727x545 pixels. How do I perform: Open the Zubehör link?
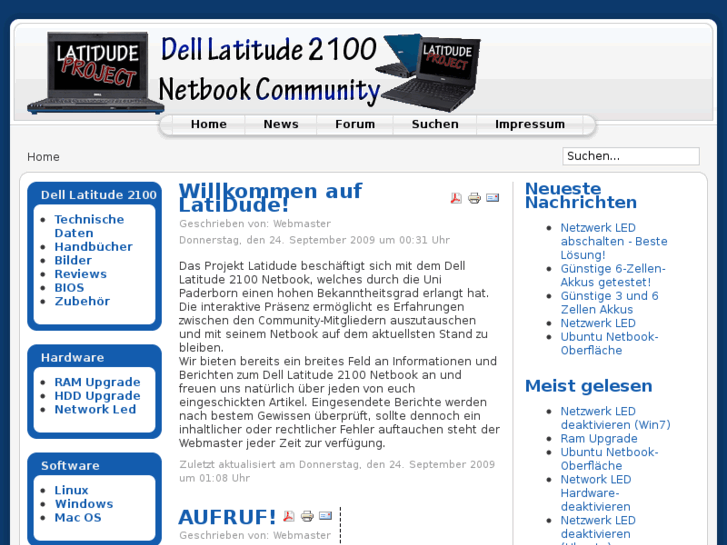(x=82, y=301)
